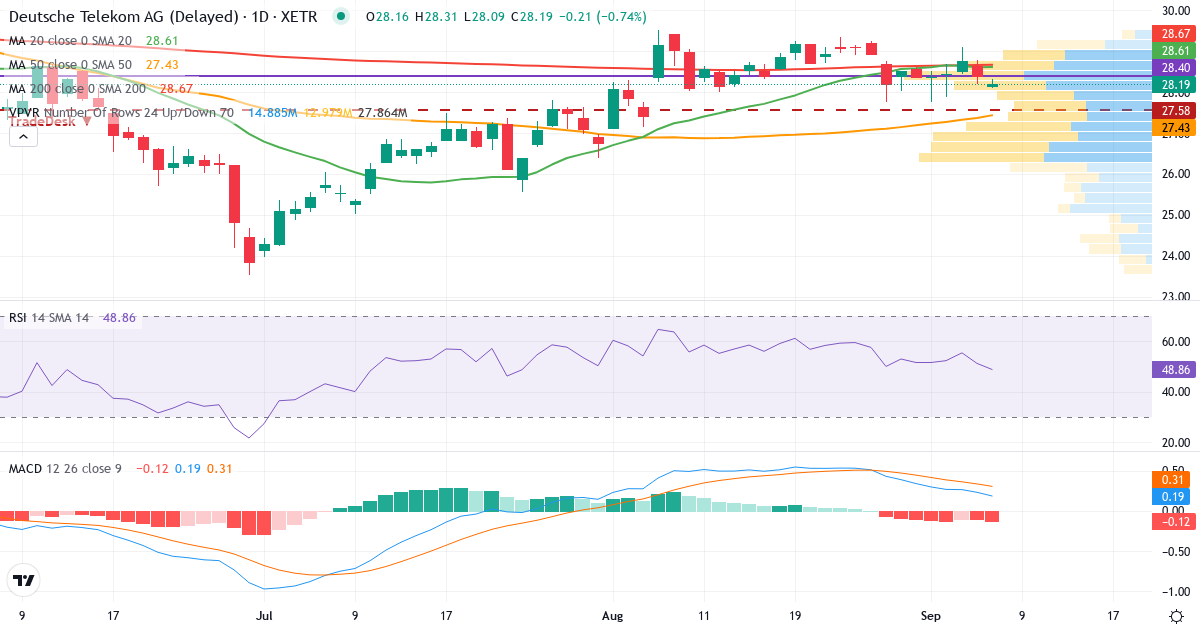Click 30.00 on the price scale

[1175, 11]
